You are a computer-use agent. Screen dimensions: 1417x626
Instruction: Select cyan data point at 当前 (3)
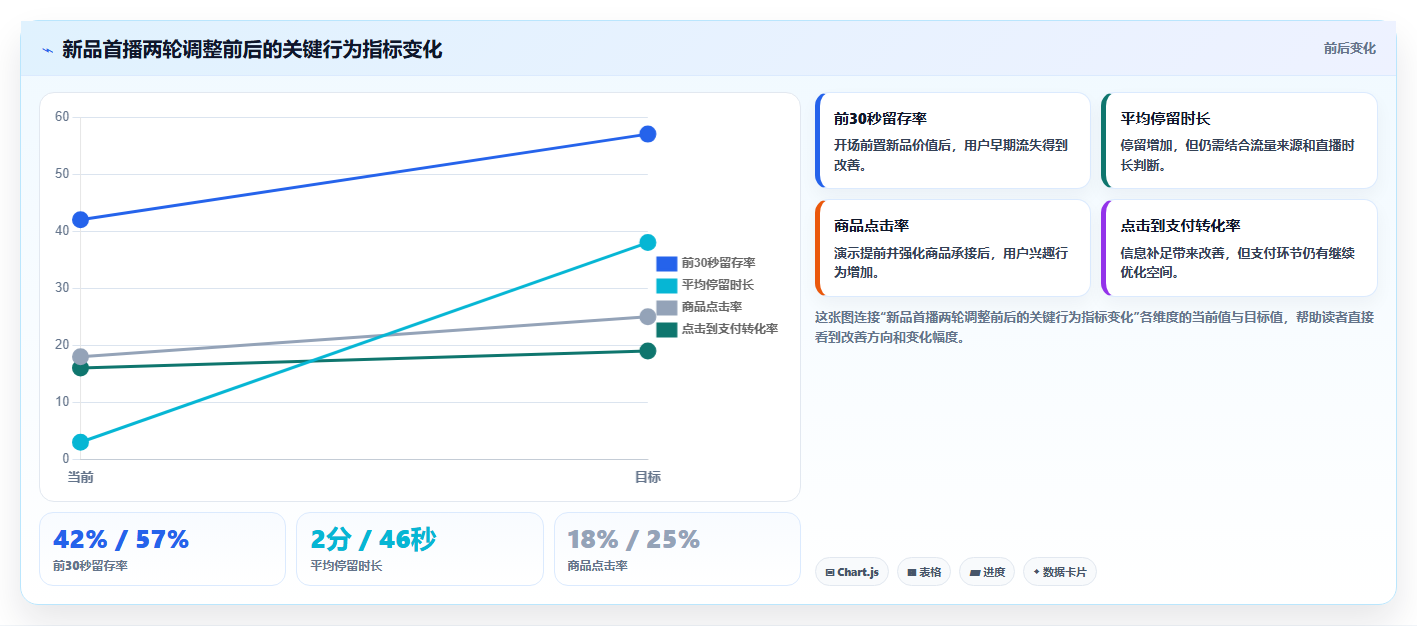click(81, 442)
